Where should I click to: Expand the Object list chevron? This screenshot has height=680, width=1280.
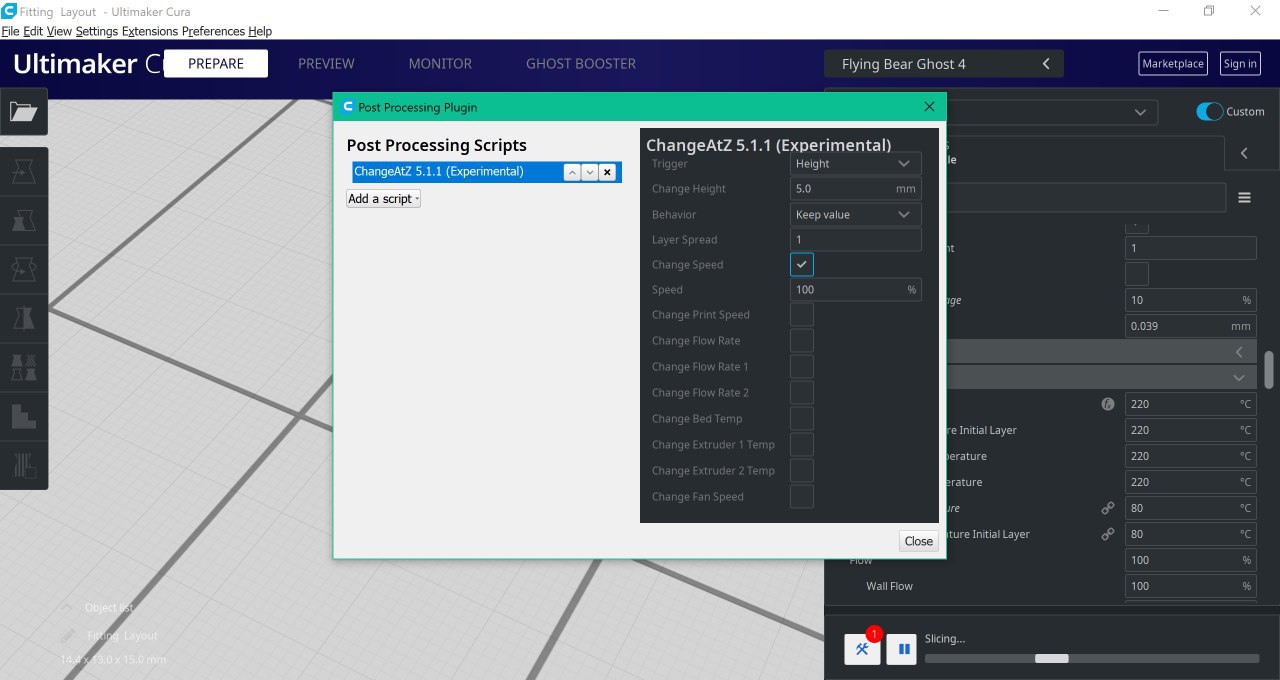[x=67, y=608]
